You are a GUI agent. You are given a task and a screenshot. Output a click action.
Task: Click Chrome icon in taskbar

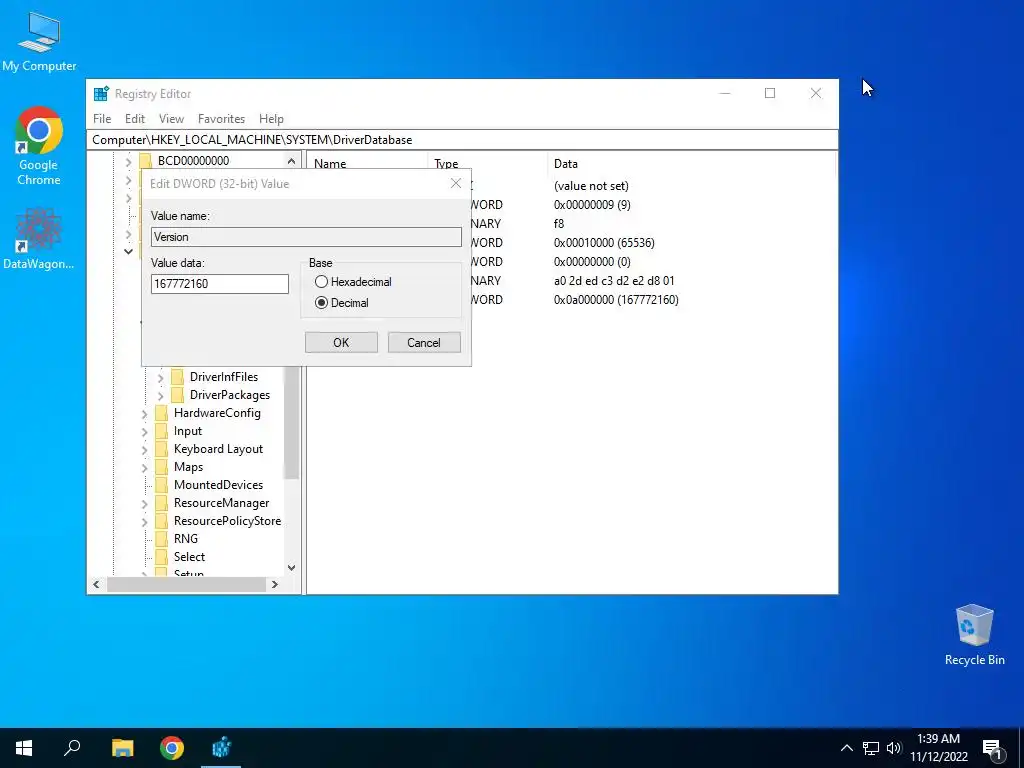[x=172, y=748]
